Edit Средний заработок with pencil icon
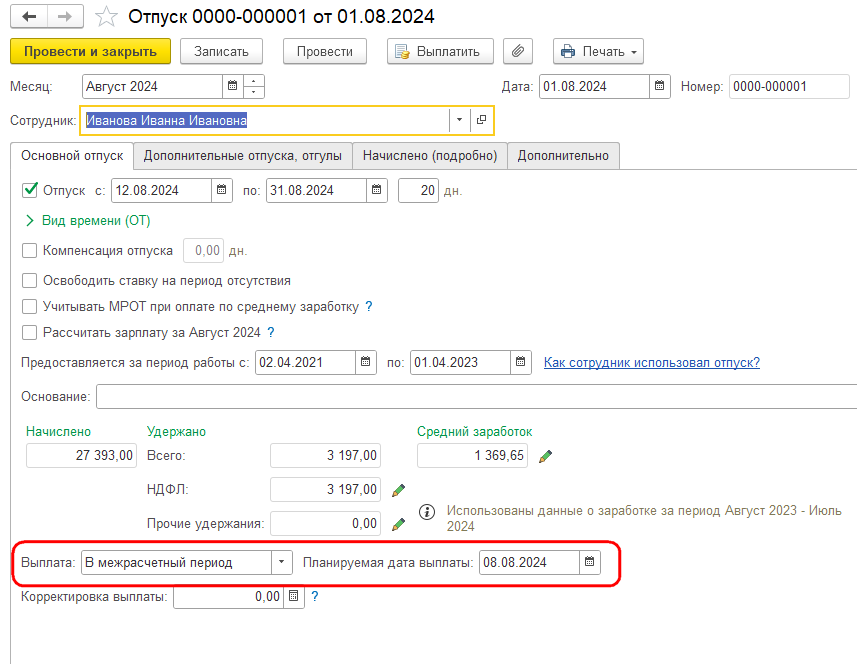 point(545,456)
